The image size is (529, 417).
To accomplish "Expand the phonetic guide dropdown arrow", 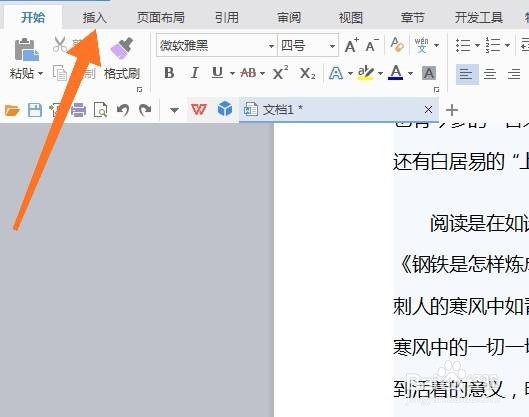I will click(437, 45).
